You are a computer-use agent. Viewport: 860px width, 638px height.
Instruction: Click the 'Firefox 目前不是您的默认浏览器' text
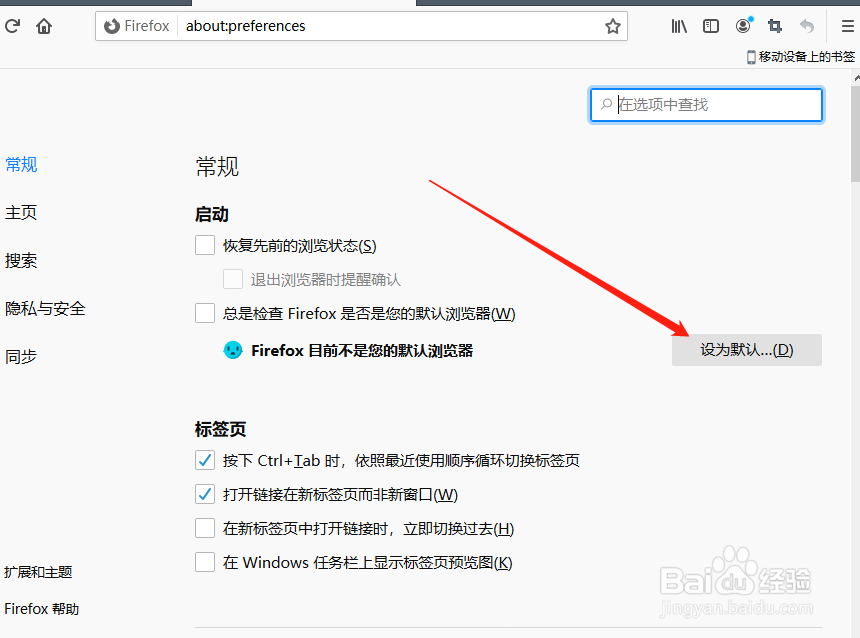coord(362,351)
